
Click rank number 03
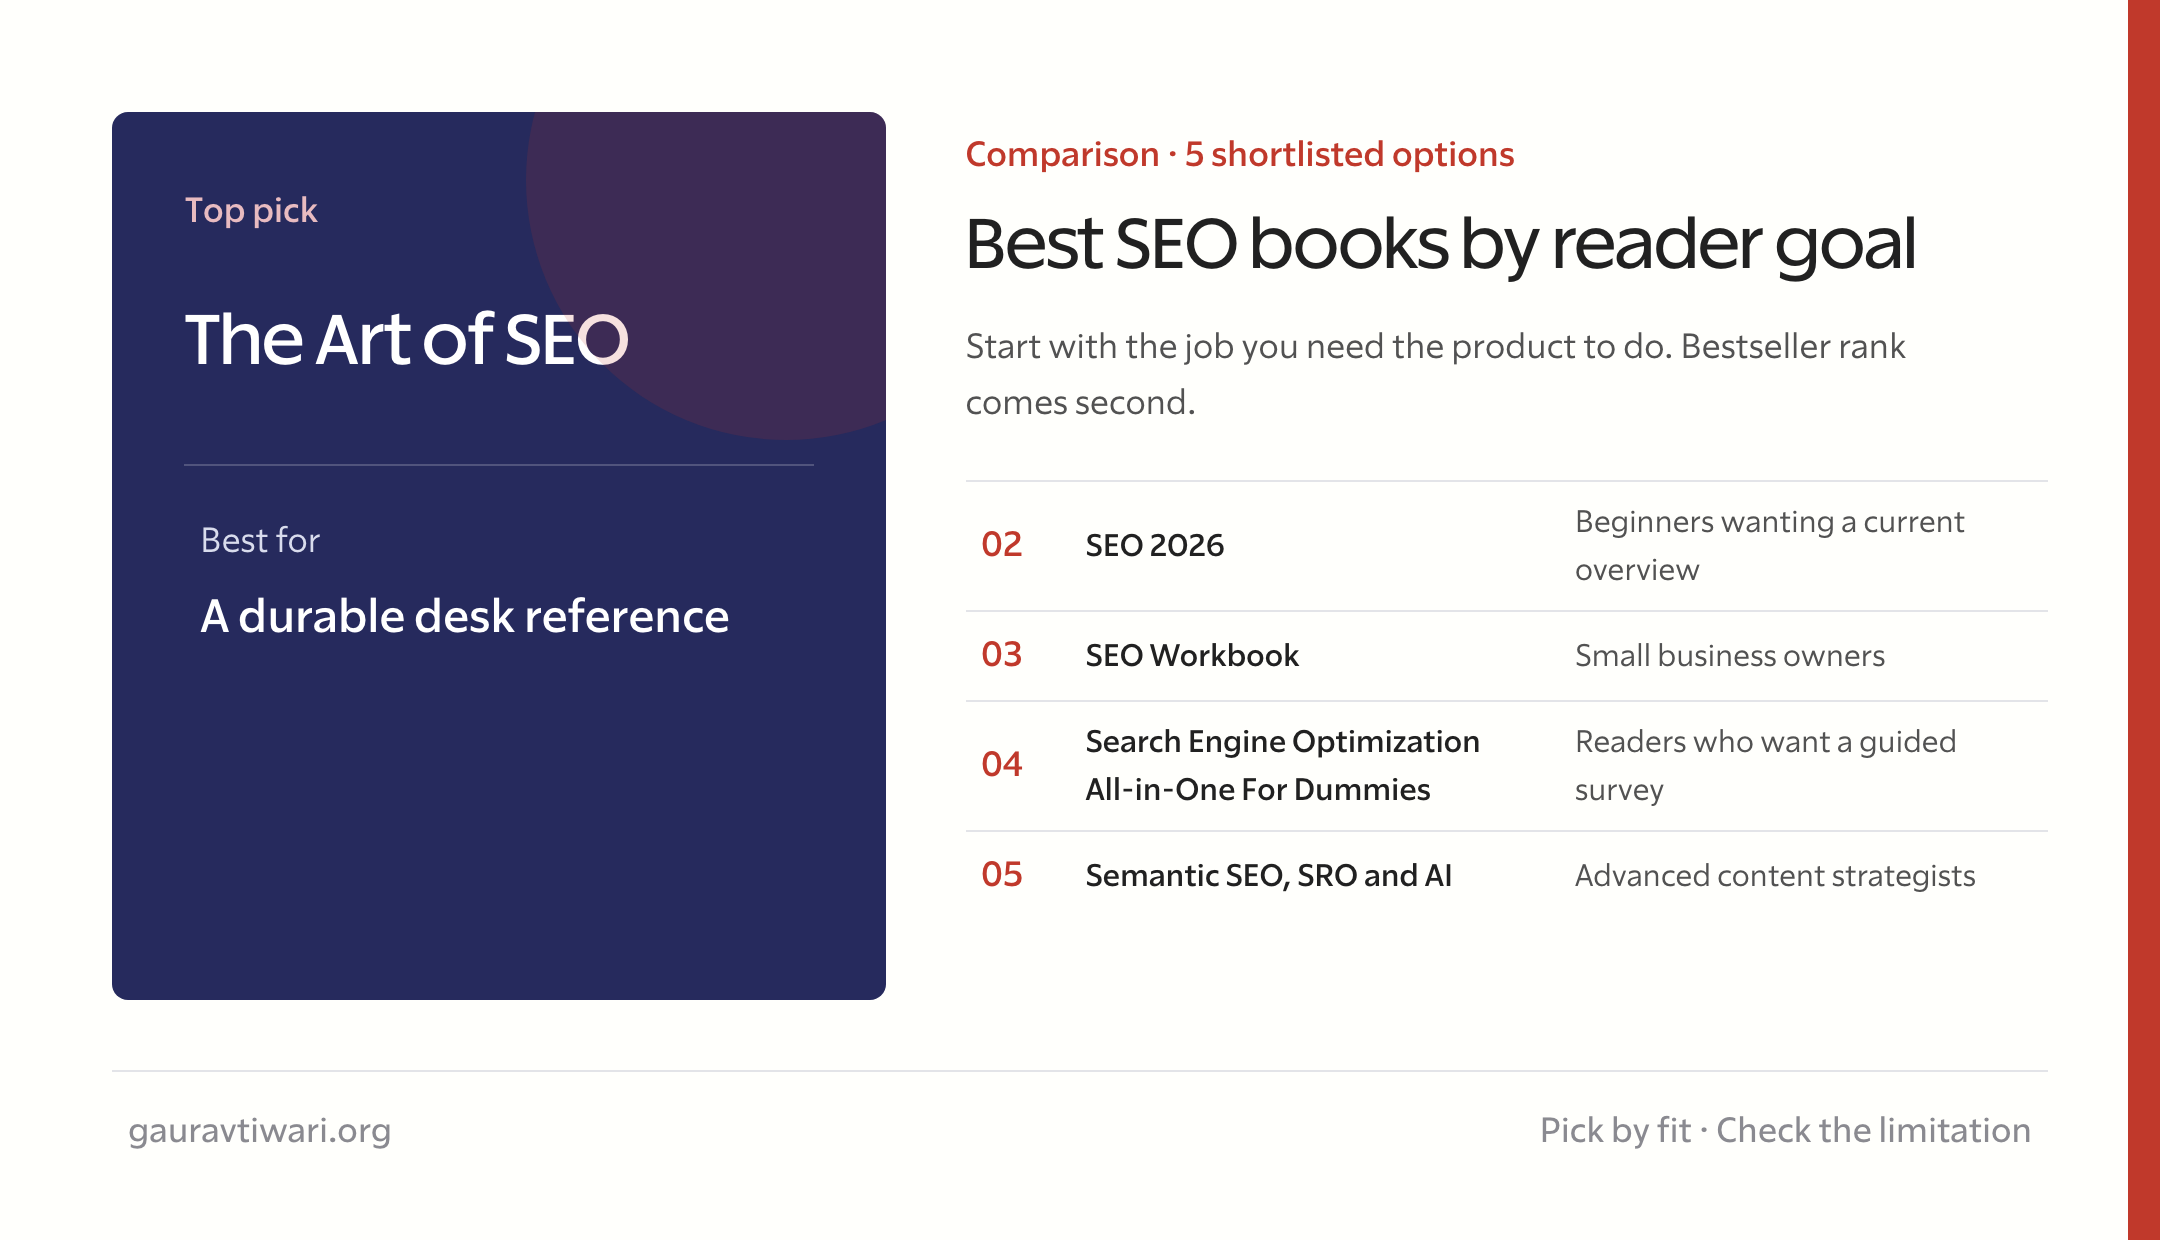tap(1002, 655)
